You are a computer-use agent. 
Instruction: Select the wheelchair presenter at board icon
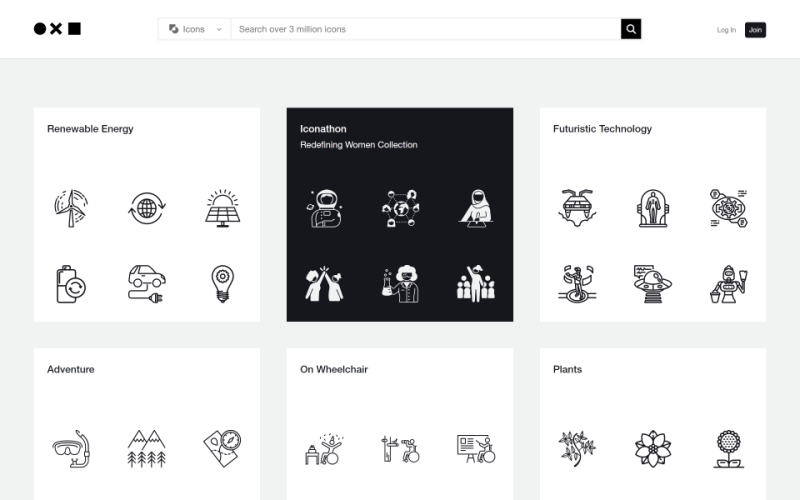(x=476, y=449)
